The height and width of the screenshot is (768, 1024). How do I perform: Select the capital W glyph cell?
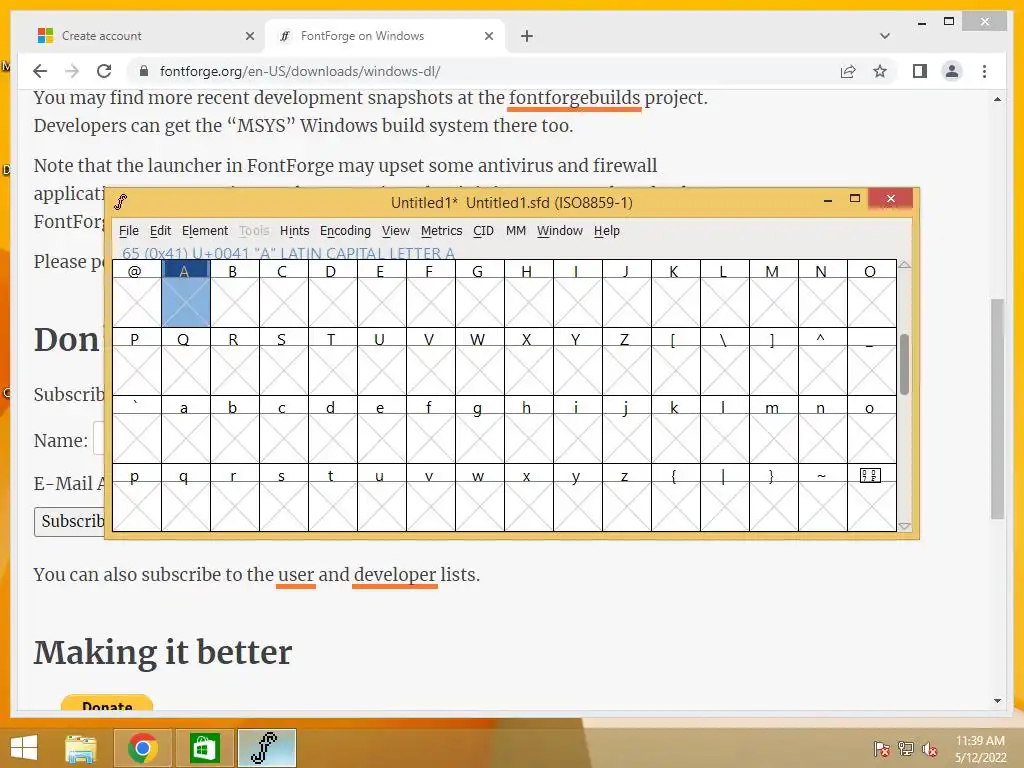coord(480,361)
